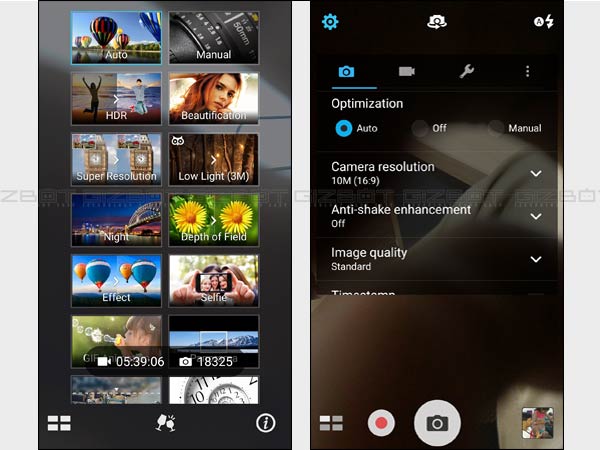The image size is (600, 450).
Task: Open settings via the blue gear icon
Action: click(x=330, y=22)
